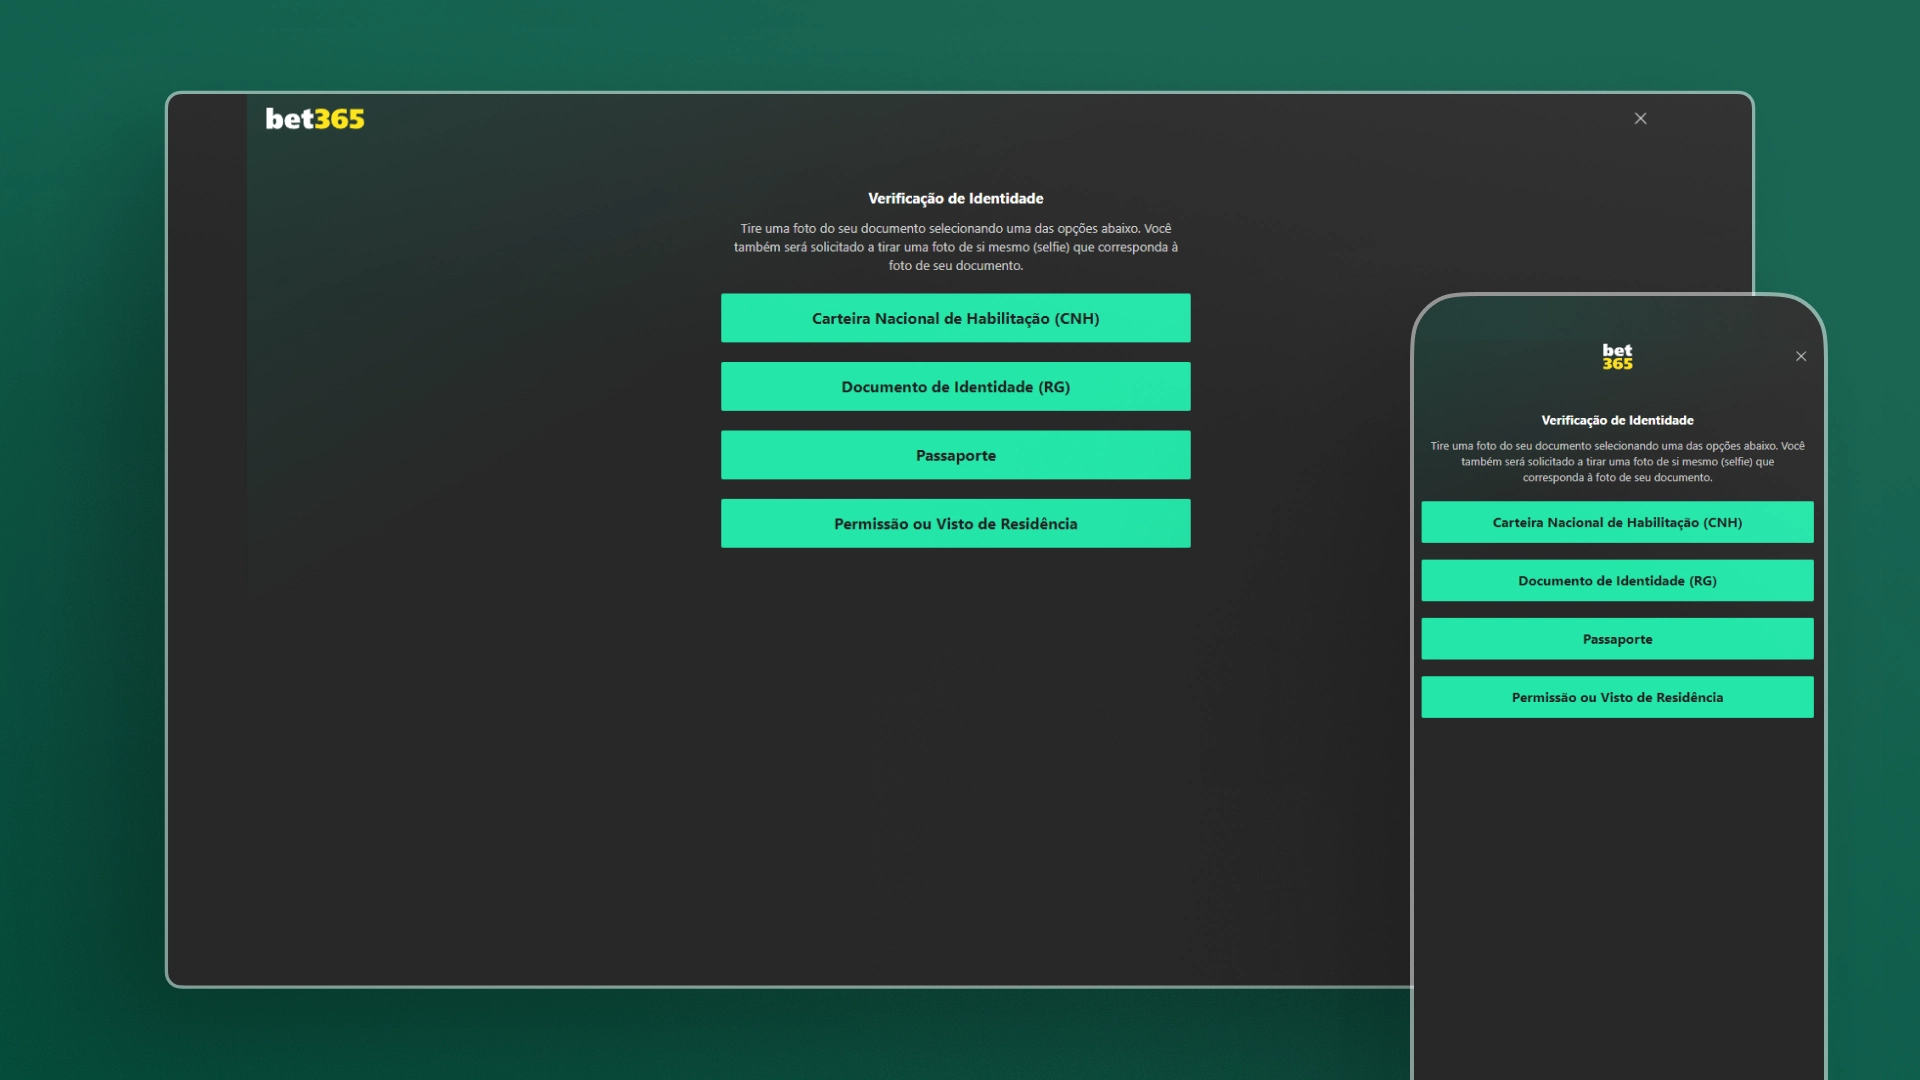Select Permissão ou Visto de Residência on desktop
Viewport: 1920px width, 1080px height.
click(955, 523)
